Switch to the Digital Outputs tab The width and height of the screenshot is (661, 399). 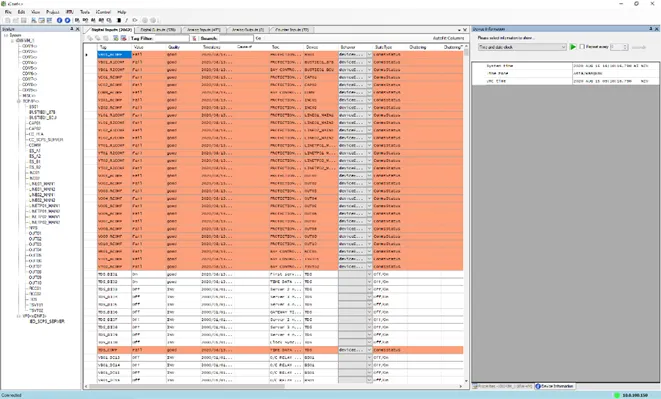pyautogui.click(x=158, y=30)
